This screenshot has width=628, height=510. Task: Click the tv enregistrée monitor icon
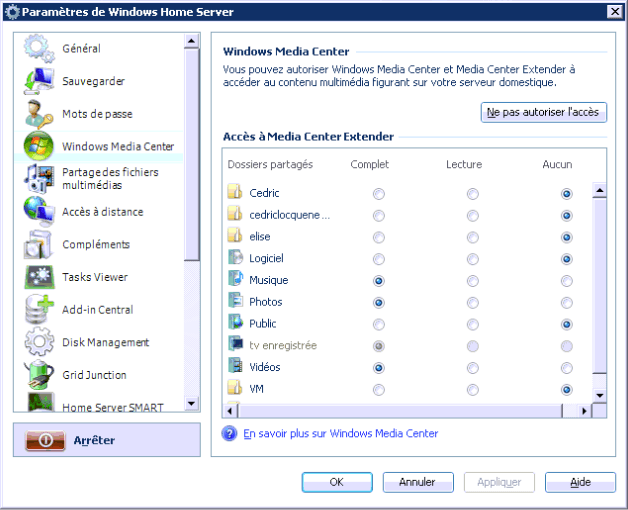point(235,345)
